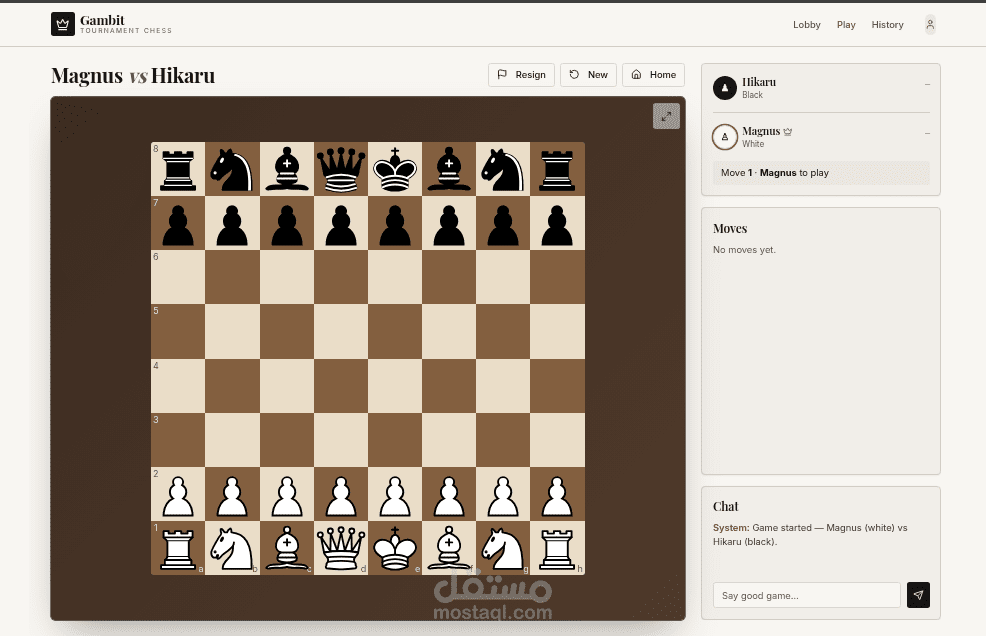Click Magnus's white pawn avatar icon
Viewport: 986px width, 636px height.
pos(724,136)
